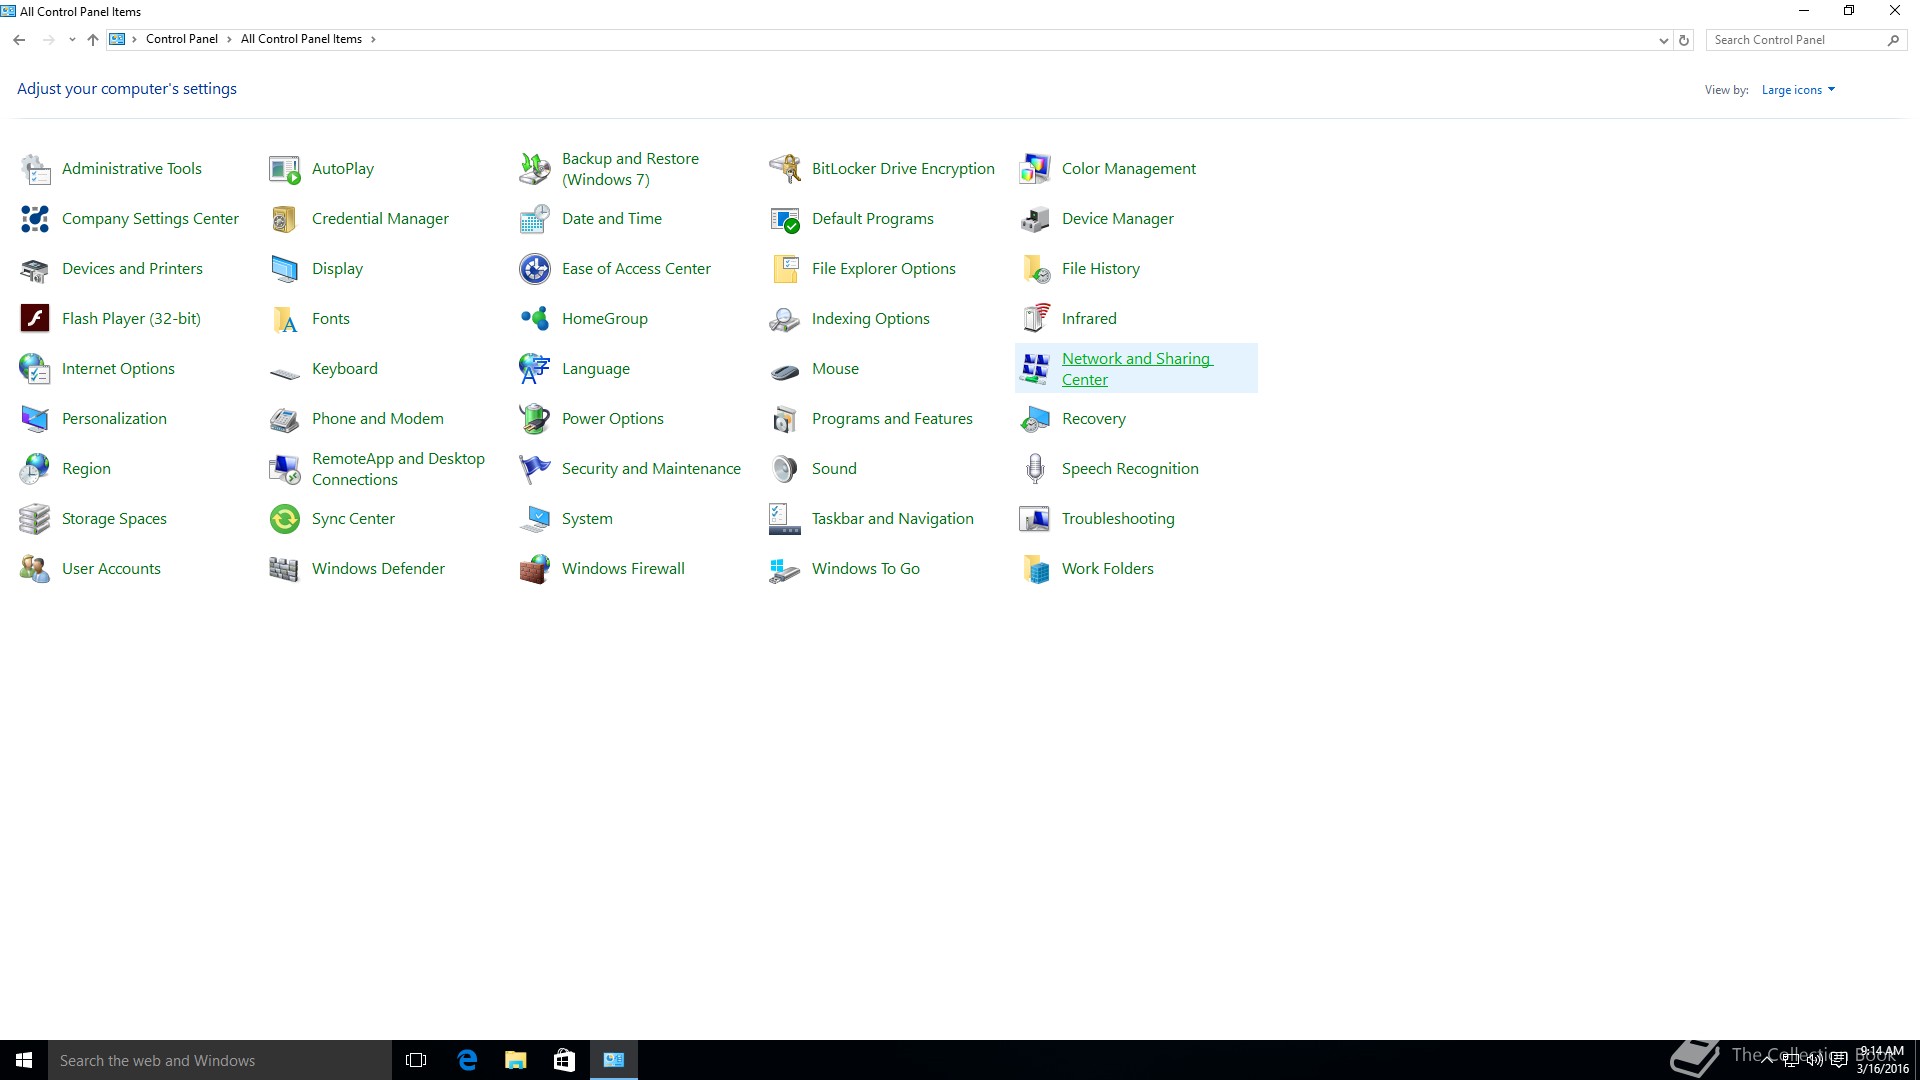1920x1080 pixels.
Task: Open the Administrative Tools icon
Action: click(35, 169)
